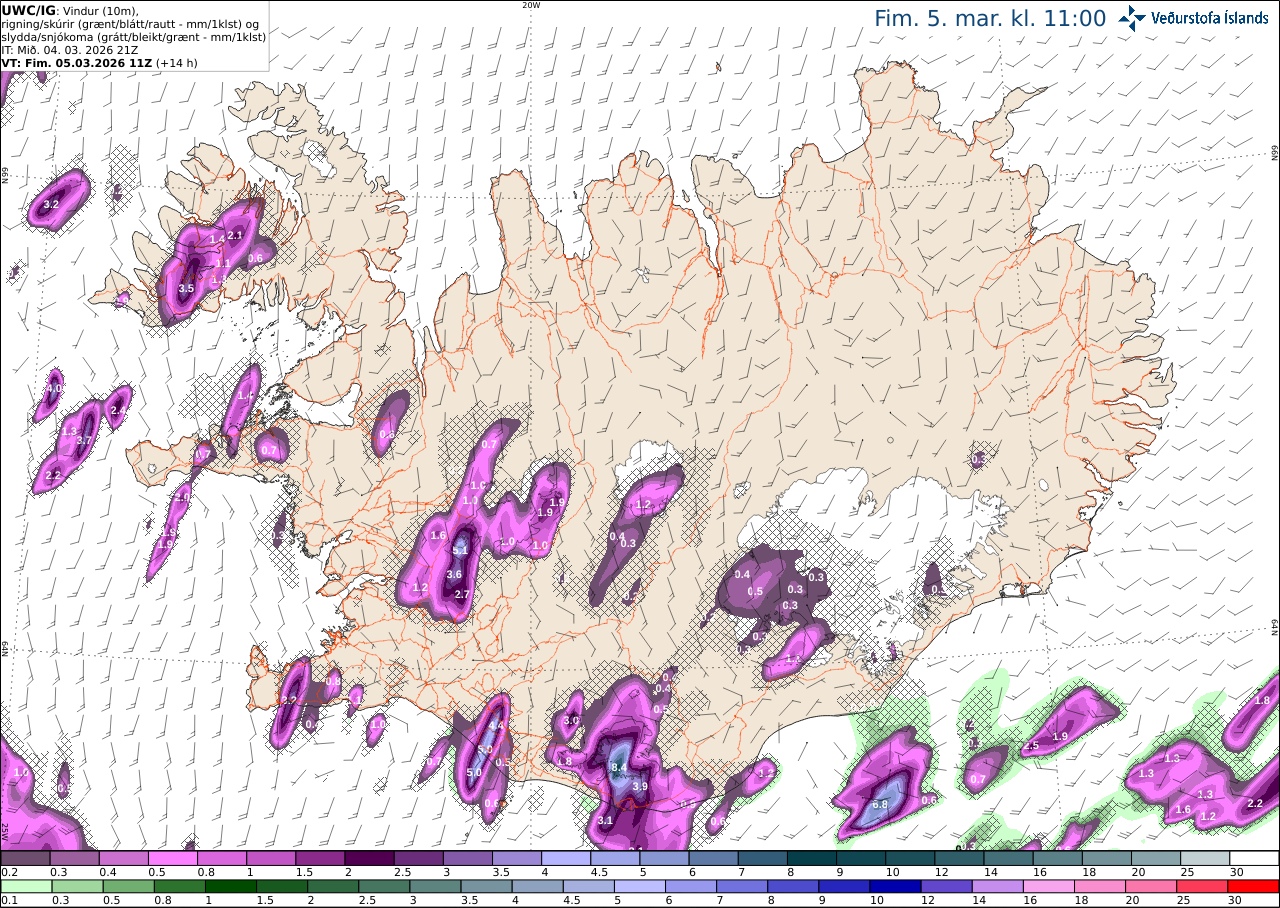Viewport: 1280px width, 908px height.
Task: Select the 3.5 lavender swatch in the snow legend row
Action: [517, 858]
